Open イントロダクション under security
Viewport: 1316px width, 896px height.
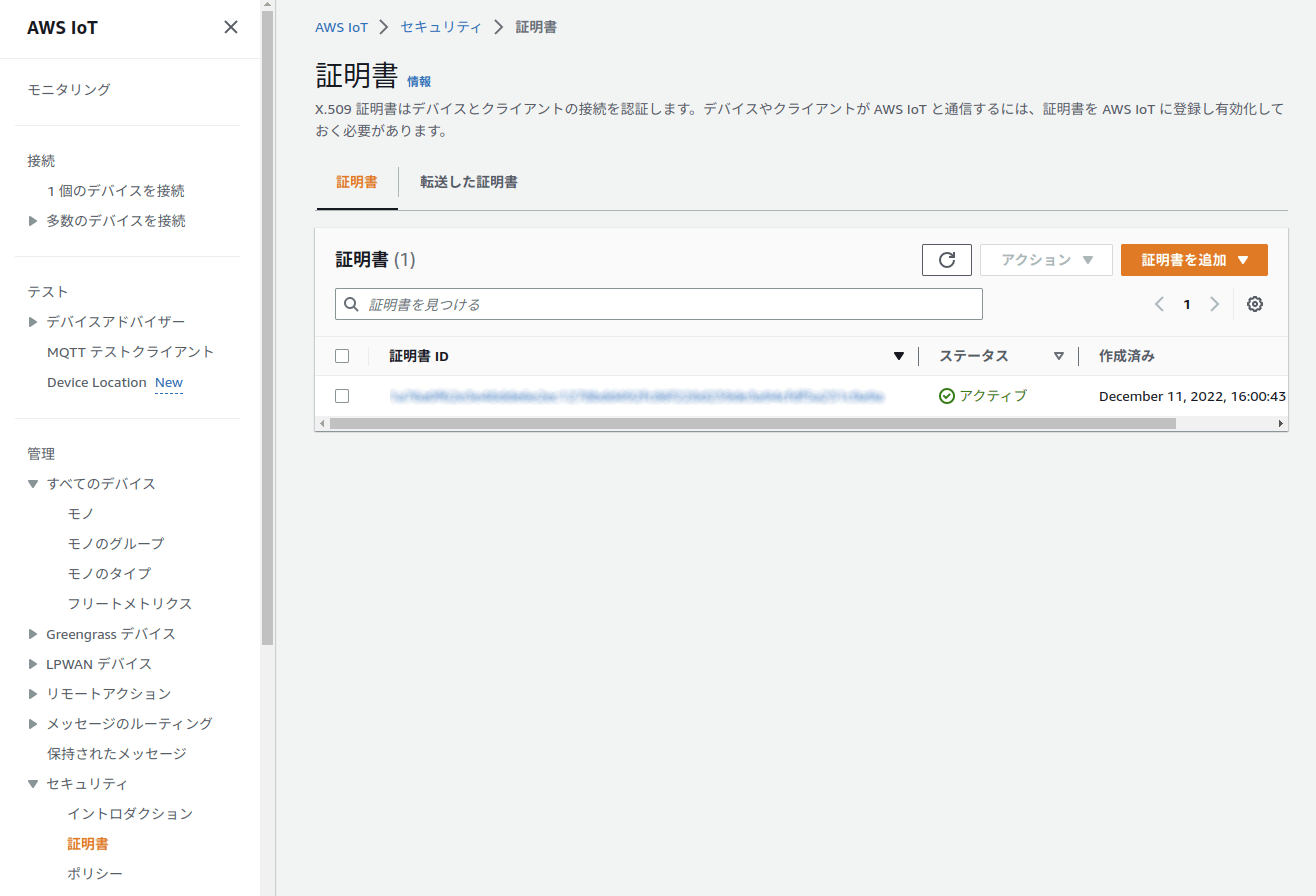coord(130,814)
